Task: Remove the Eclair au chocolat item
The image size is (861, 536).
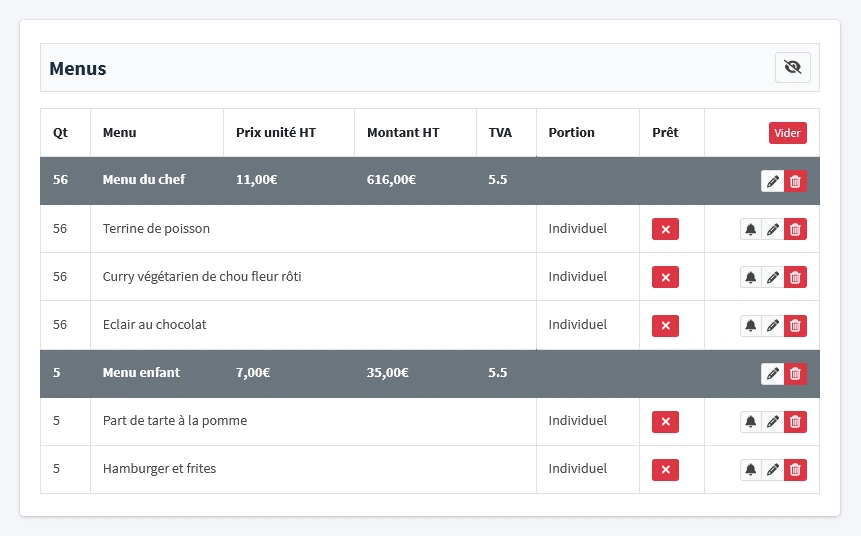Action: 795,326
